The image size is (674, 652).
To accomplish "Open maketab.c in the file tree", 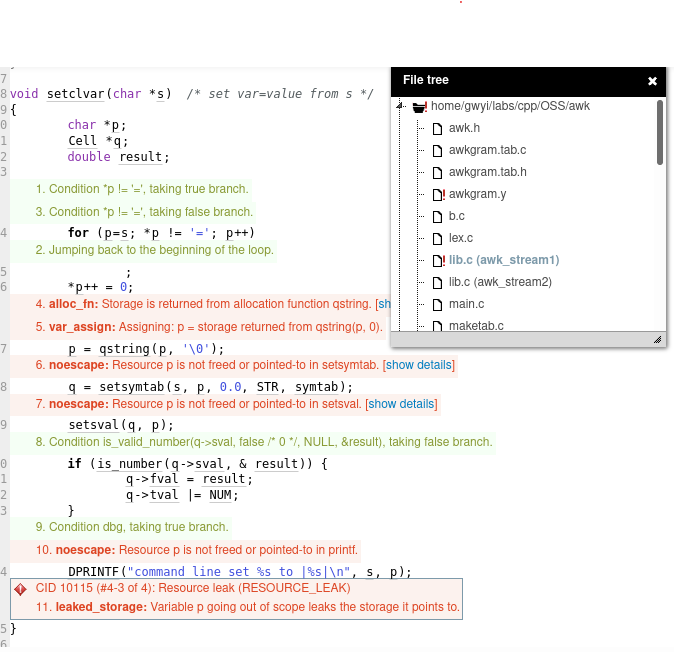I will [476, 325].
